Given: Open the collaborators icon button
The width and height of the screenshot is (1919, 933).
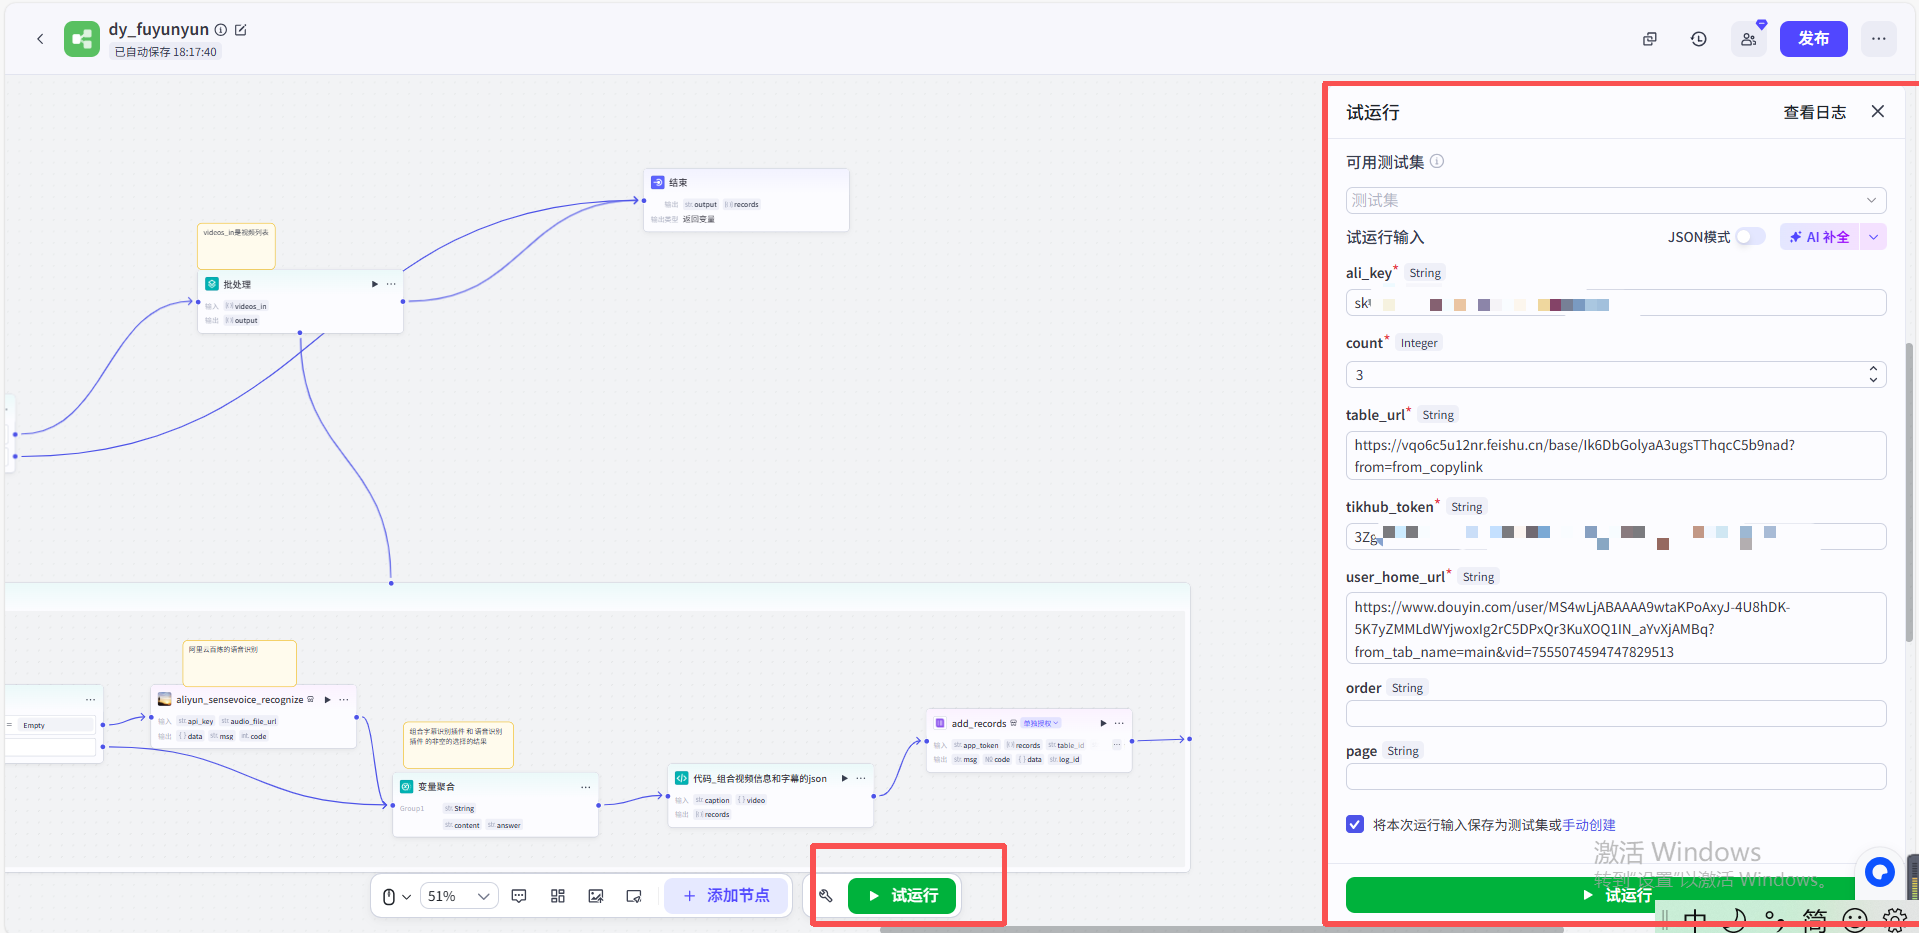Looking at the screenshot, I should (x=1748, y=39).
